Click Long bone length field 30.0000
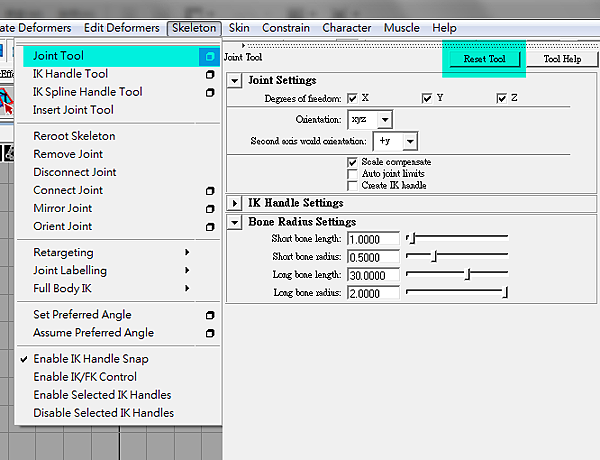The width and height of the screenshot is (600, 460). pyautogui.click(x=373, y=275)
